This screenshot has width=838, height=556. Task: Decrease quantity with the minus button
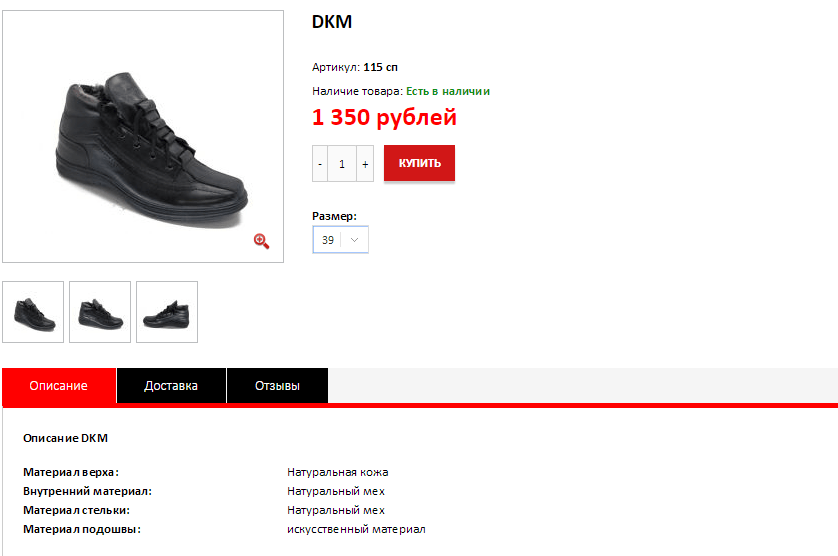[x=320, y=164]
